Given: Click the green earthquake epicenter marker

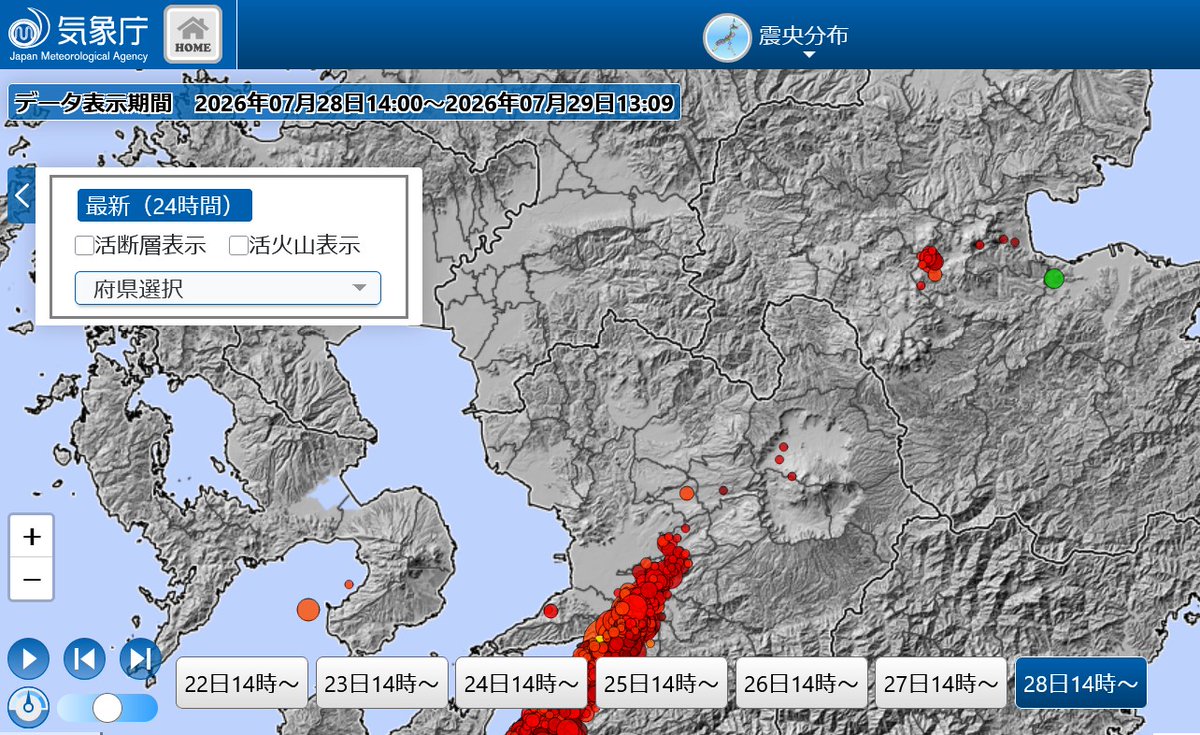Looking at the screenshot, I should coord(1054,279).
